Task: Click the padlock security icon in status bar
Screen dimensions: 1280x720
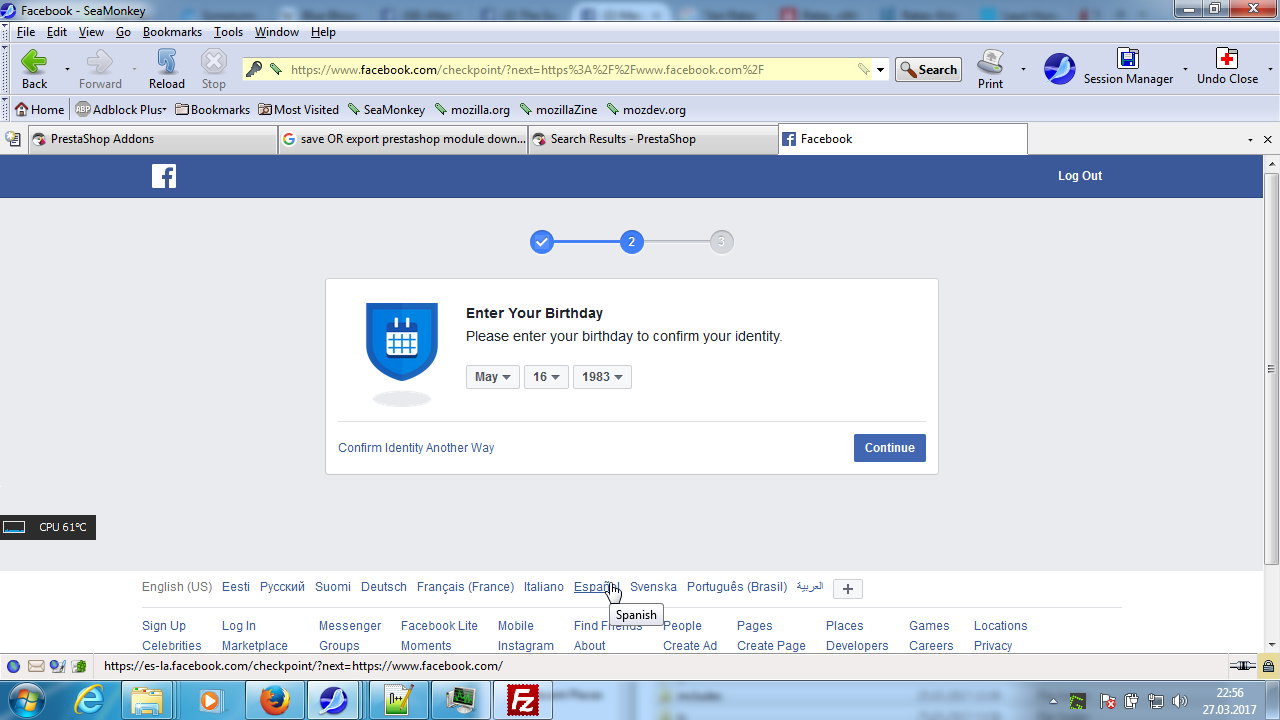Action: pyautogui.click(x=1268, y=666)
